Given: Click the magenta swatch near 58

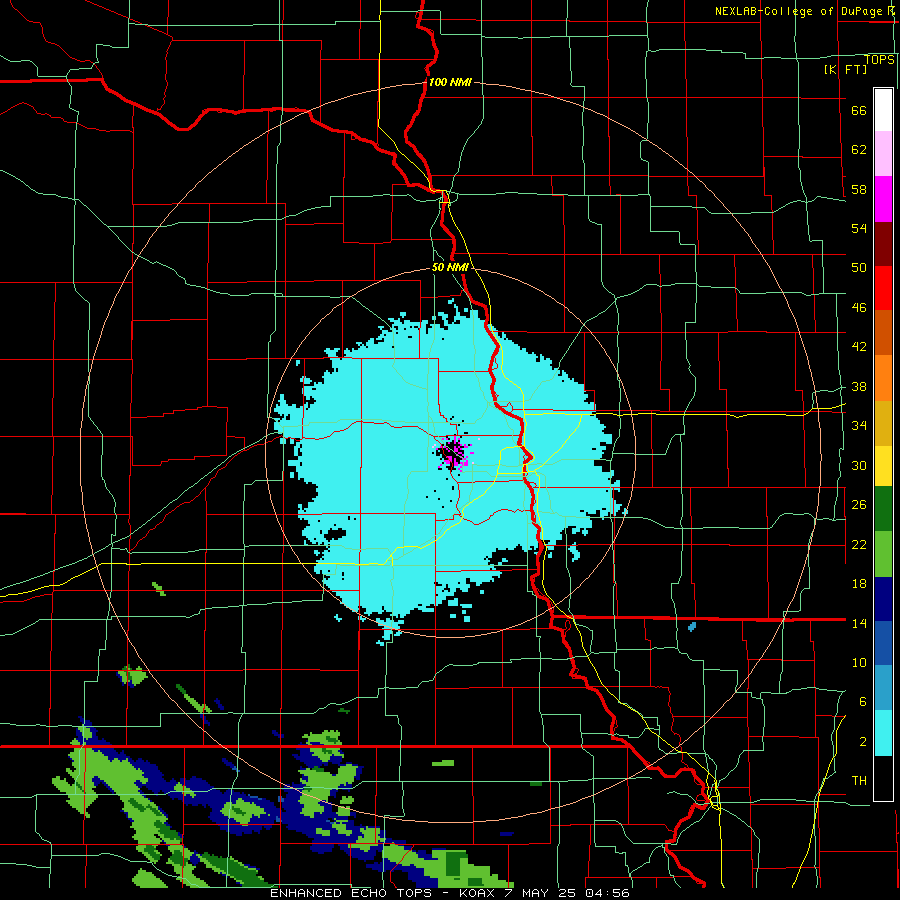Looking at the screenshot, I should pyautogui.click(x=883, y=199).
